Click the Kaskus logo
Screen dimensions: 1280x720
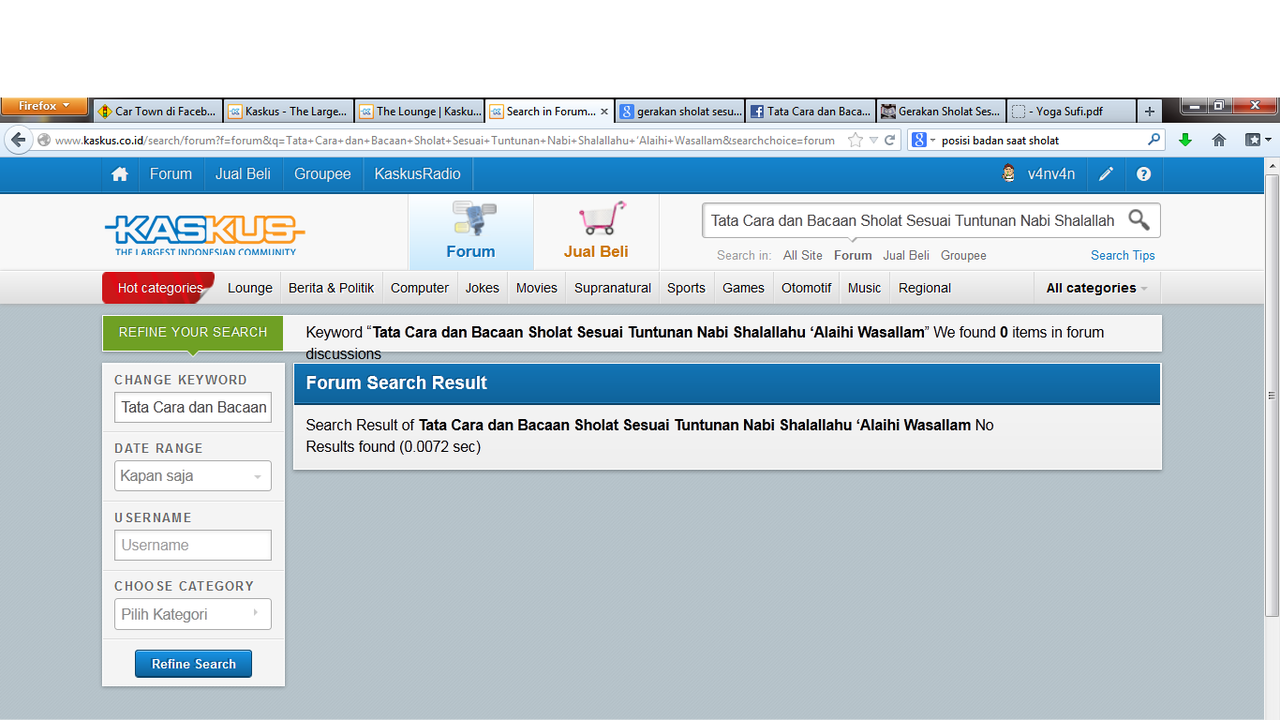[x=205, y=235]
